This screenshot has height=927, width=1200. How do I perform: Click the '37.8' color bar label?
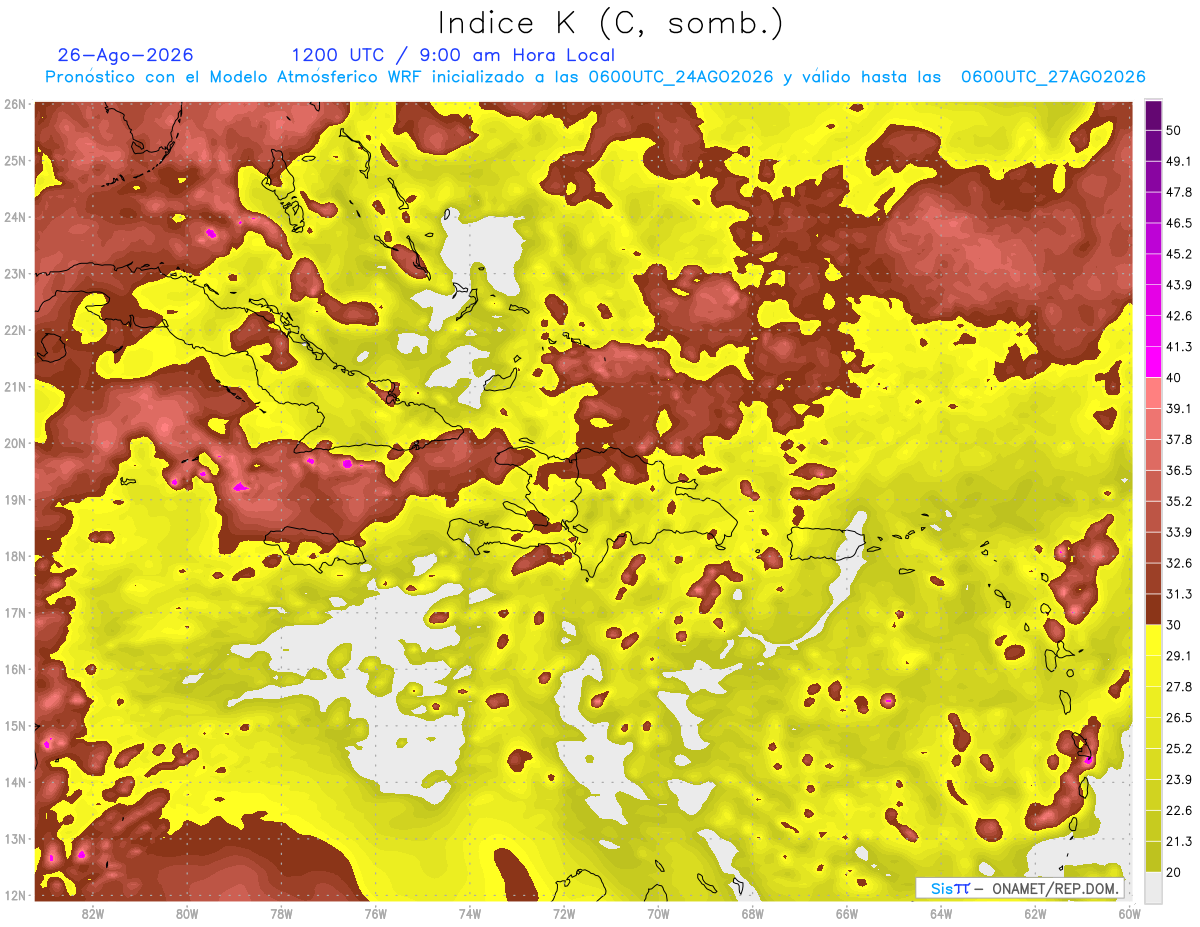[1178, 439]
